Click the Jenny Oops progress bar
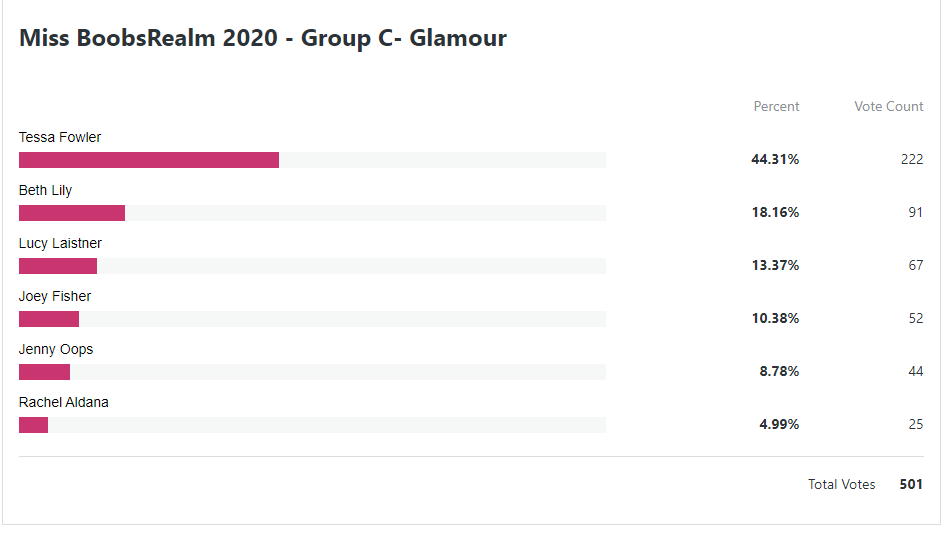947x533 pixels. 312,372
